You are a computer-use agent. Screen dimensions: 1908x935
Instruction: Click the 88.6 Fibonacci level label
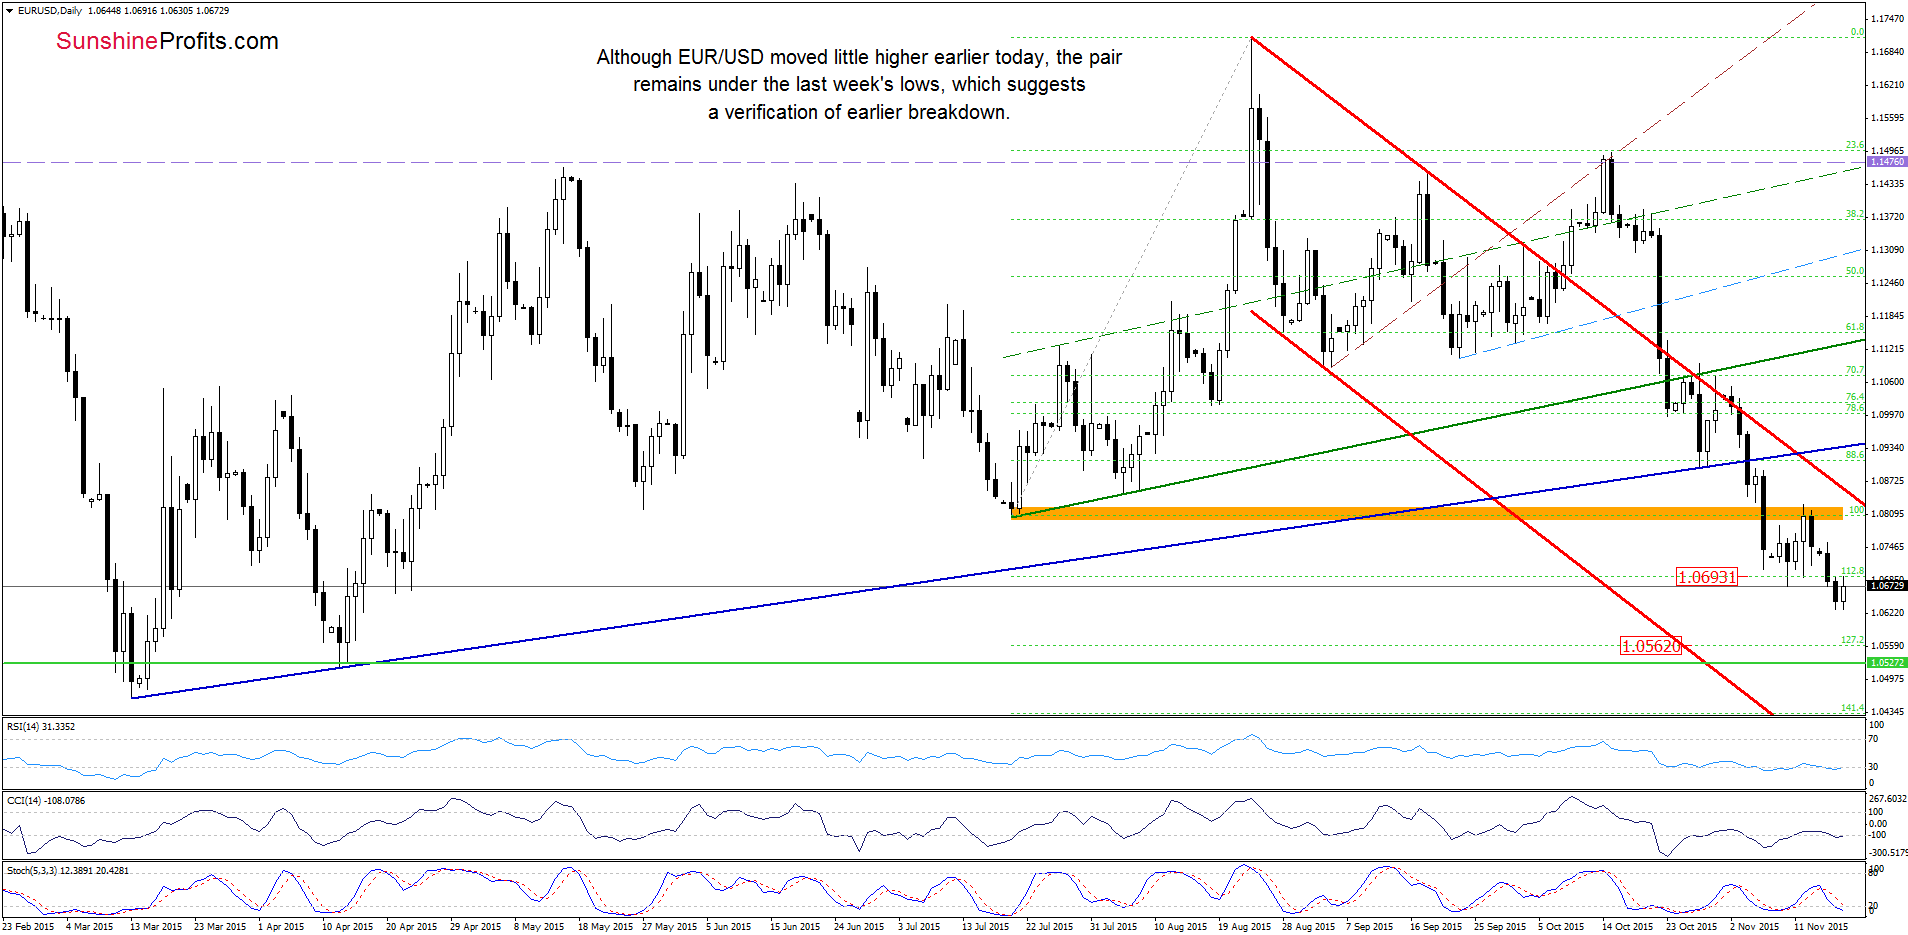pos(1854,455)
